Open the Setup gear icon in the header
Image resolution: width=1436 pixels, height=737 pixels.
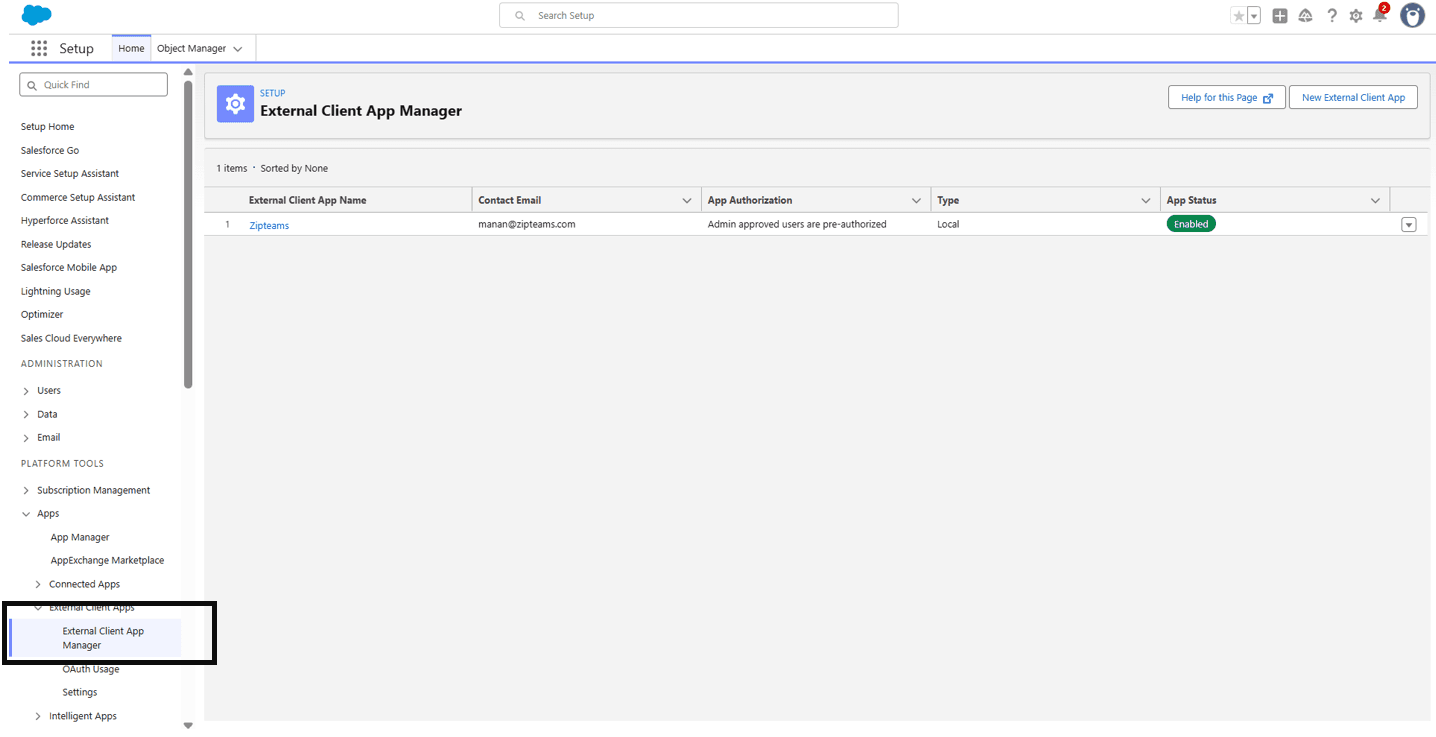pos(1355,15)
